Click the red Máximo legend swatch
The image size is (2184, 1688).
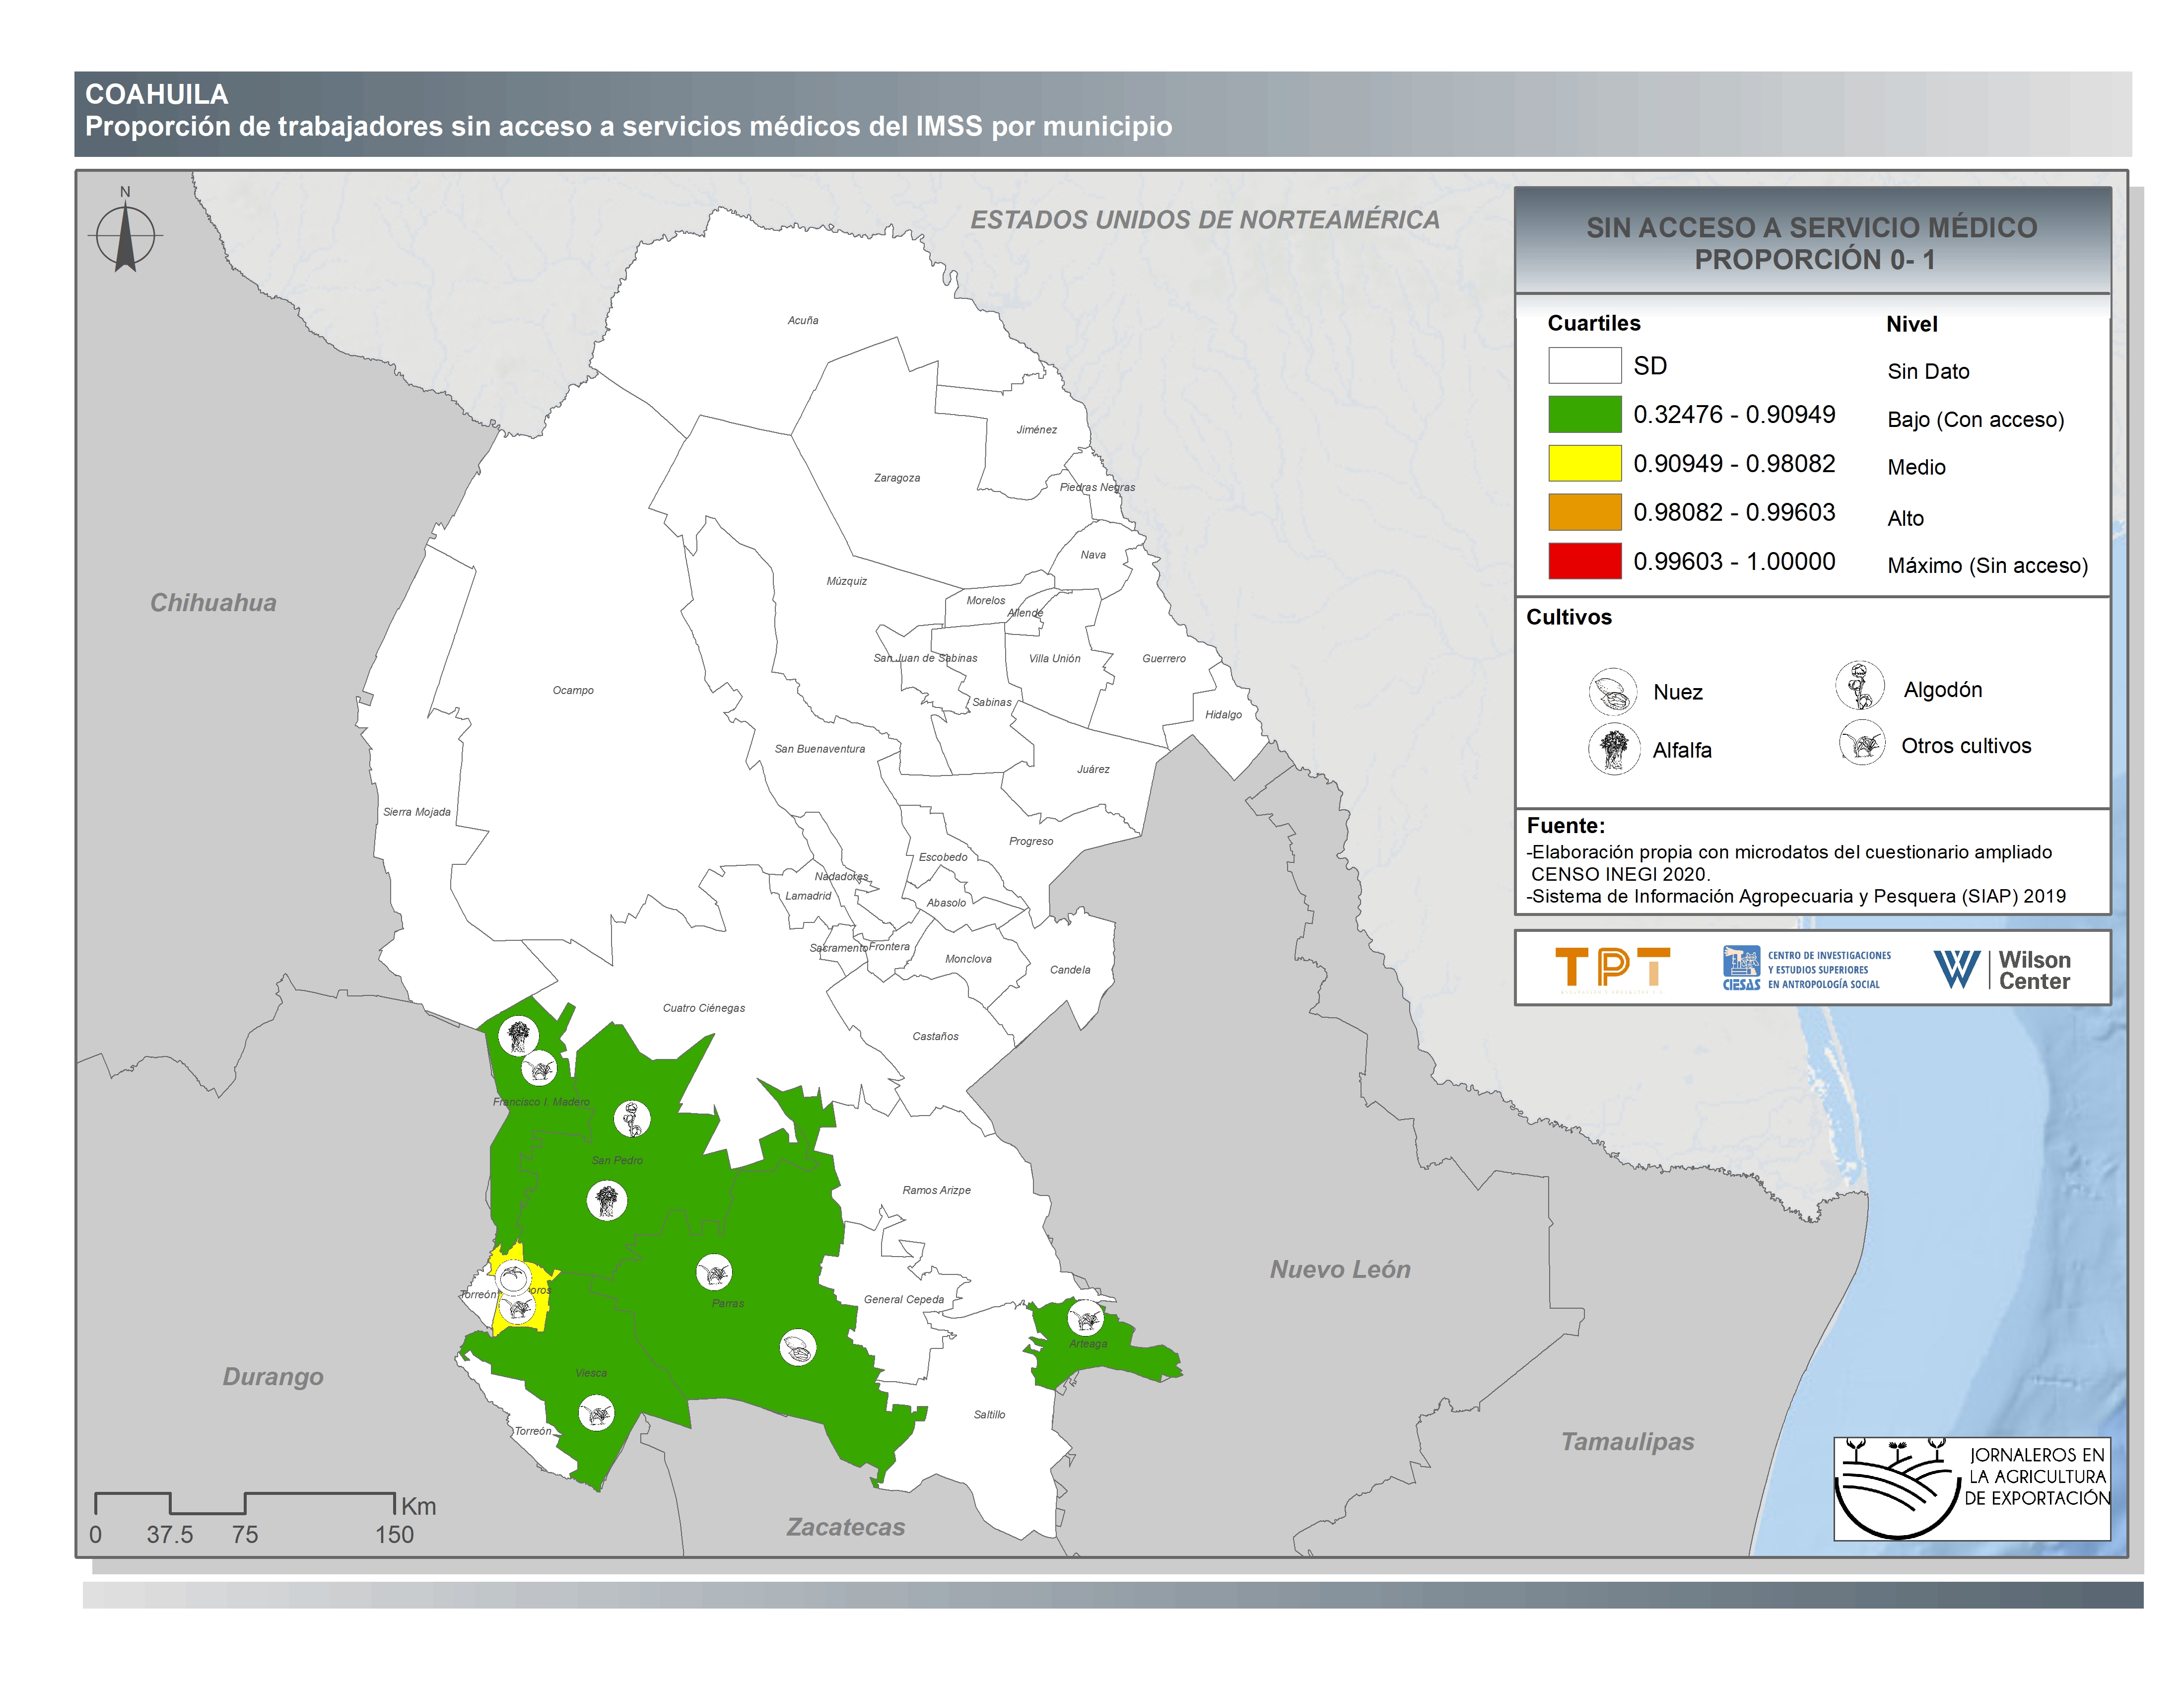click(x=1584, y=561)
